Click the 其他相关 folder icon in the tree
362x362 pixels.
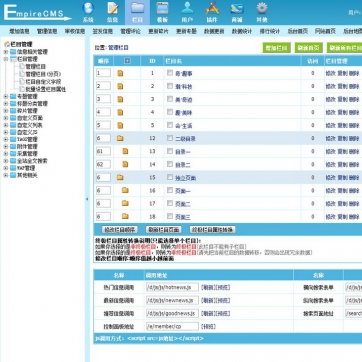tap(13, 175)
